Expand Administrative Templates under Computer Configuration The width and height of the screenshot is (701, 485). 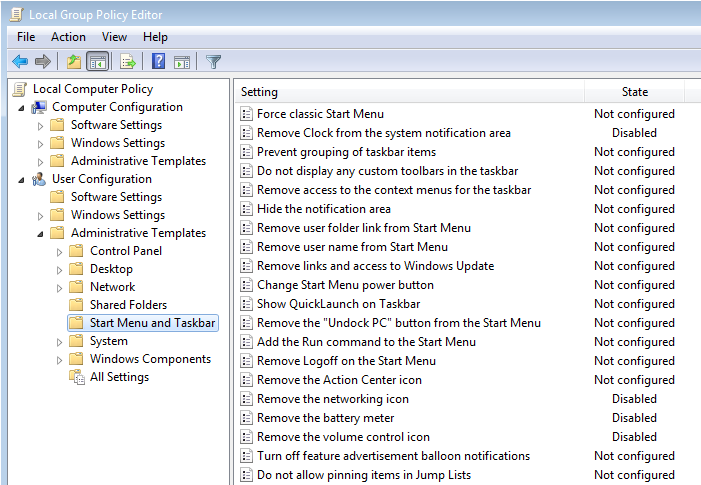pyautogui.click(x=40, y=162)
